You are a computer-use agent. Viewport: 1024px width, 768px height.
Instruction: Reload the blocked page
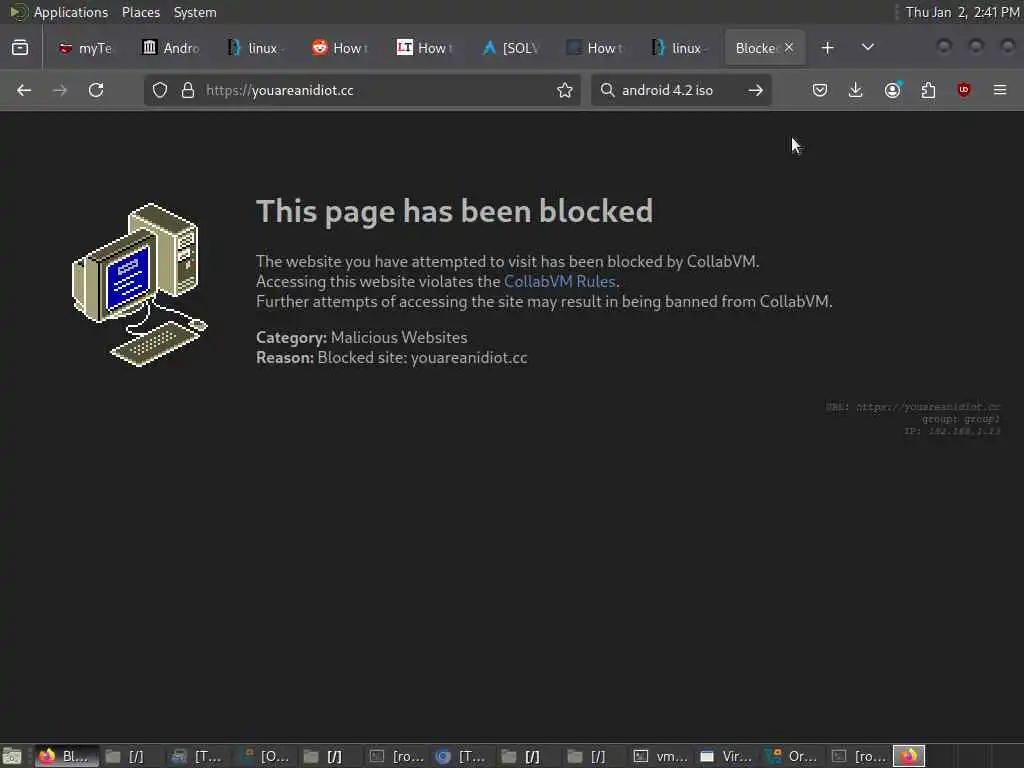[x=96, y=90]
